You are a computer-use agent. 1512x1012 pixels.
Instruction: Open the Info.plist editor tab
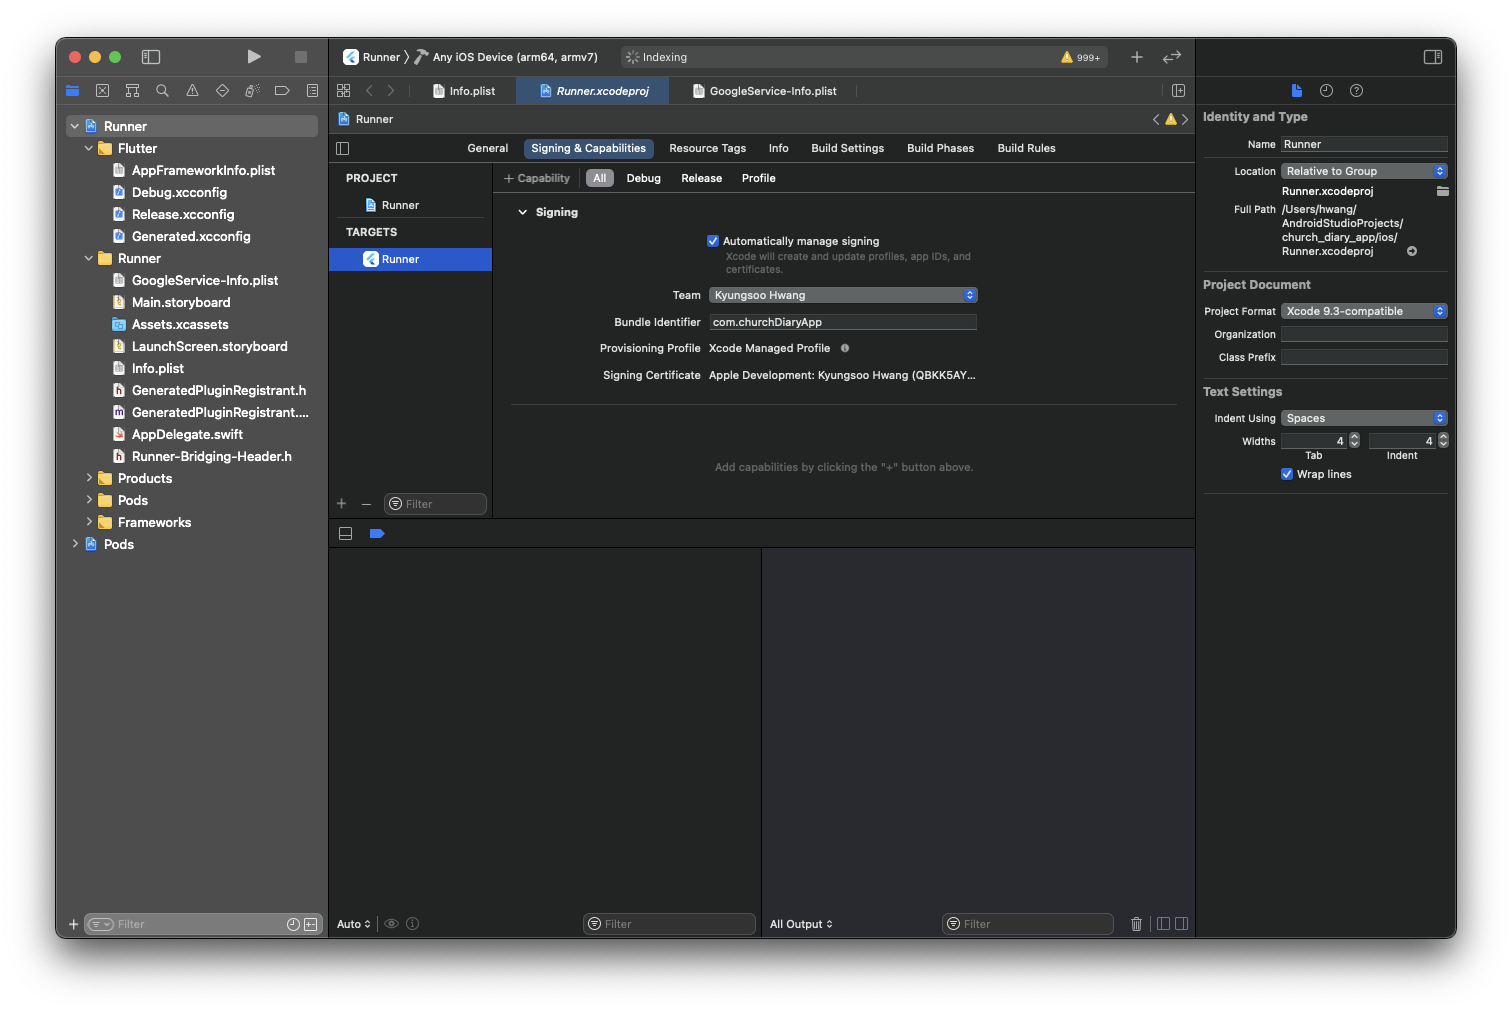click(464, 91)
